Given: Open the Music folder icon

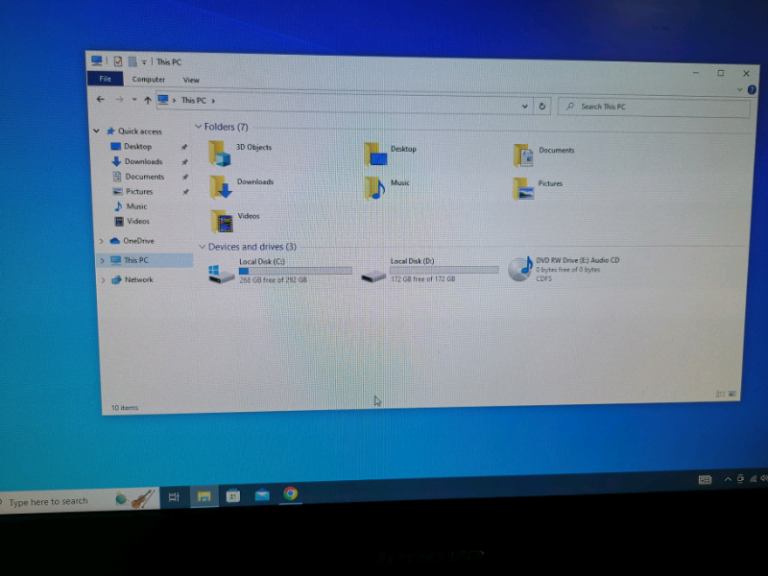Looking at the screenshot, I should pyautogui.click(x=375, y=187).
